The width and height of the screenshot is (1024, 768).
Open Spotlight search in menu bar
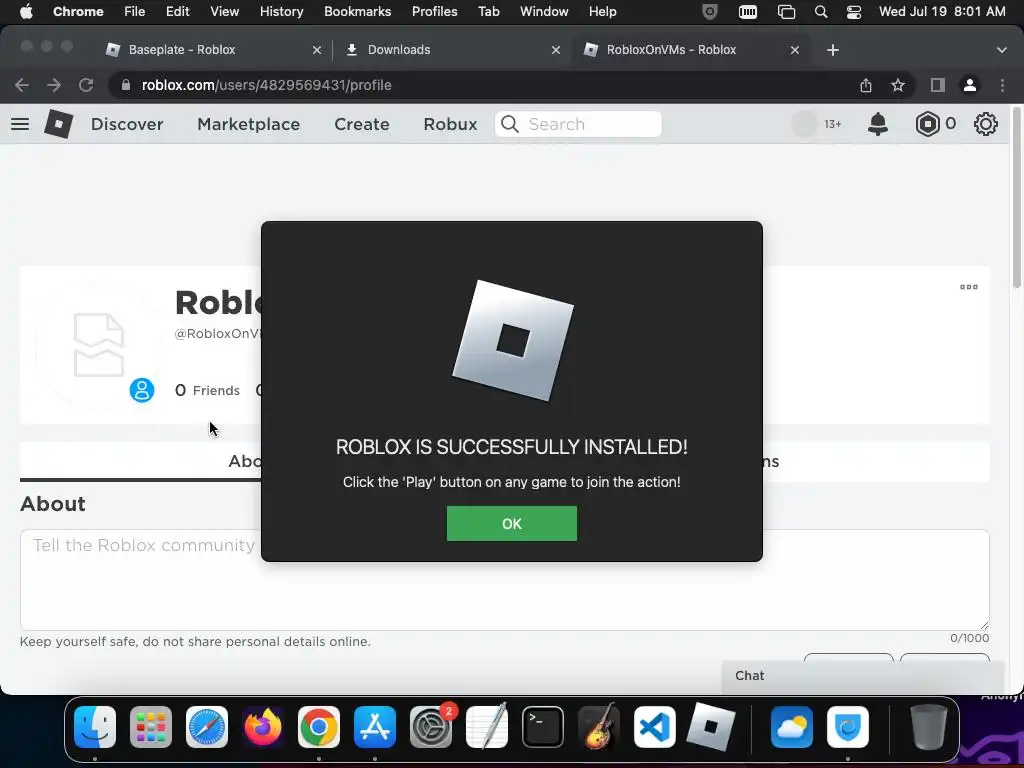pyautogui.click(x=821, y=11)
